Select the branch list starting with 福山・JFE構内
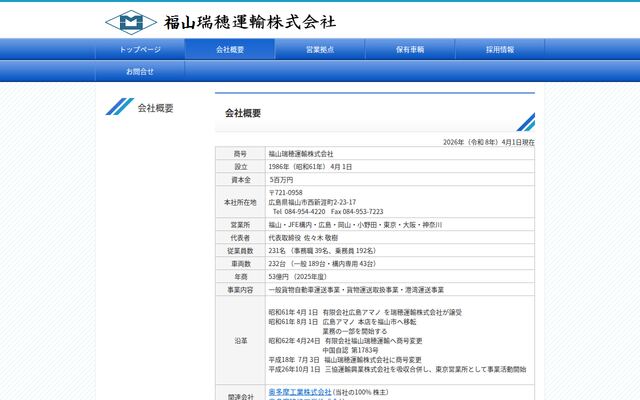This screenshot has width=640, height=400. pos(355,225)
